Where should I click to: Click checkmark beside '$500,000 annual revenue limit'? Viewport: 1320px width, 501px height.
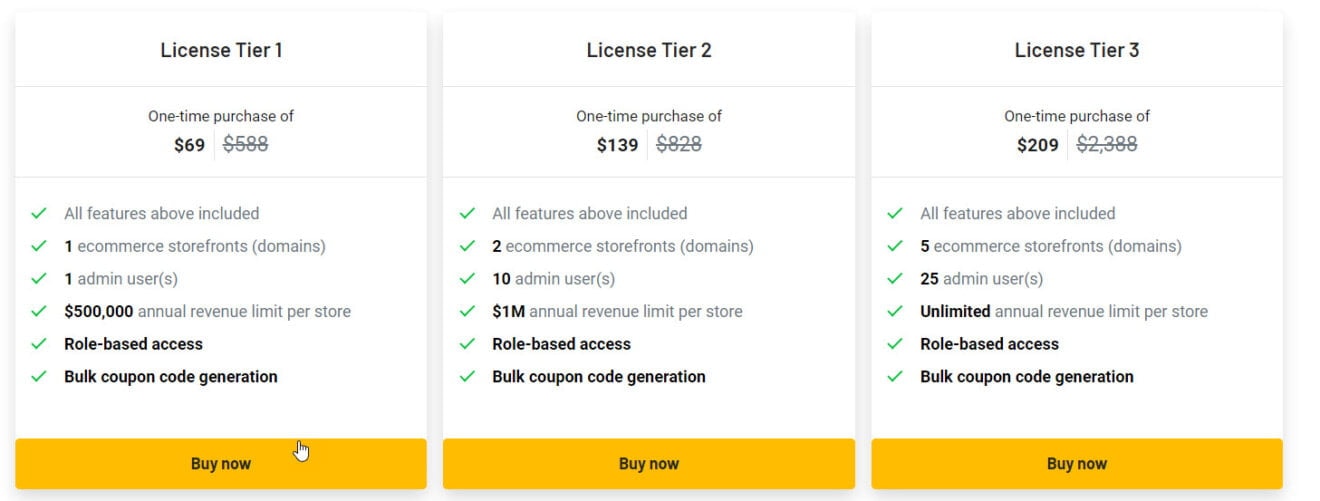(x=39, y=311)
